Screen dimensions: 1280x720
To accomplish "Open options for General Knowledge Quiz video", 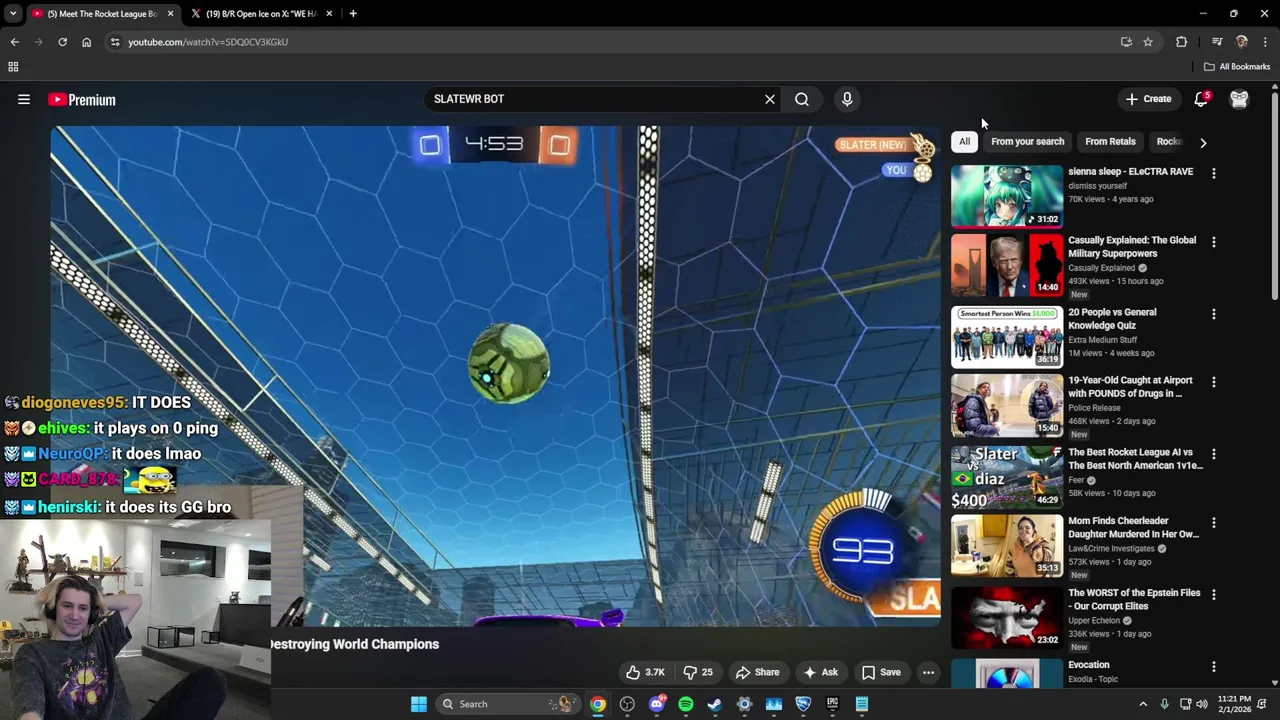I will [x=1214, y=314].
